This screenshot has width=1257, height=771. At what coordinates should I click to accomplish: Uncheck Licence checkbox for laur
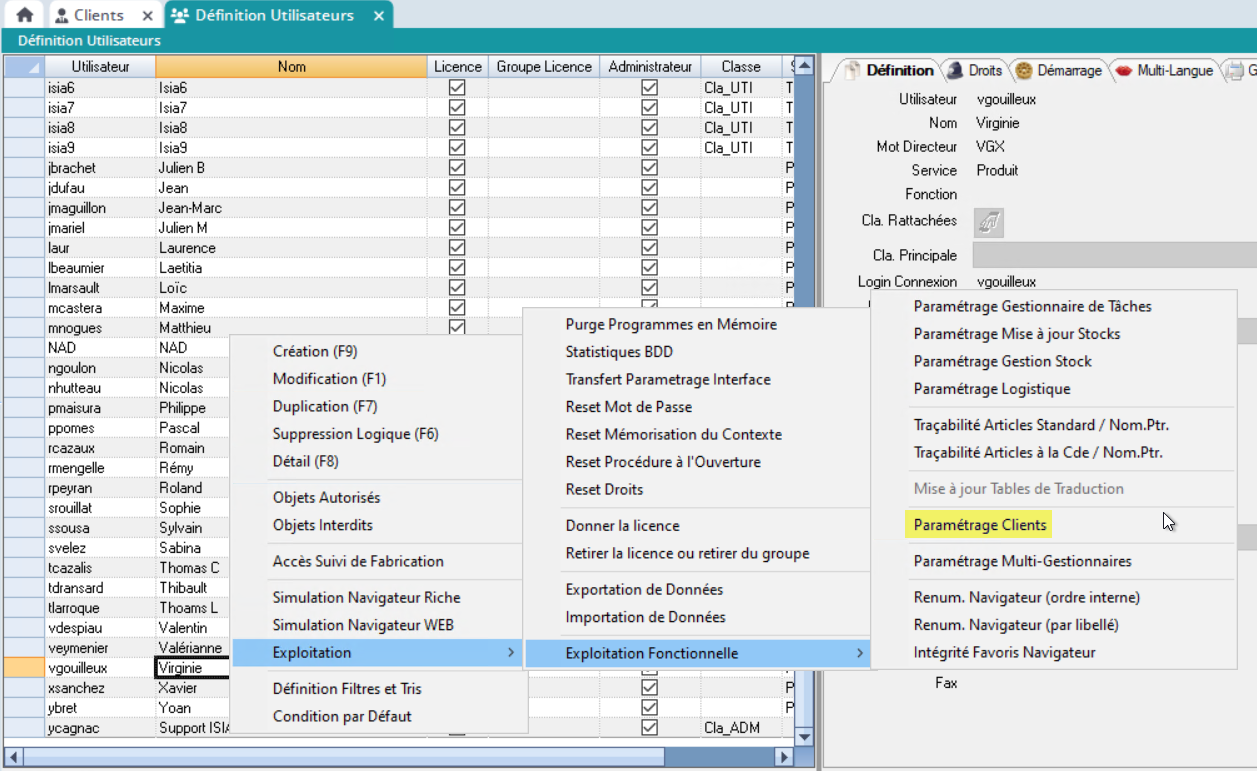pos(457,248)
